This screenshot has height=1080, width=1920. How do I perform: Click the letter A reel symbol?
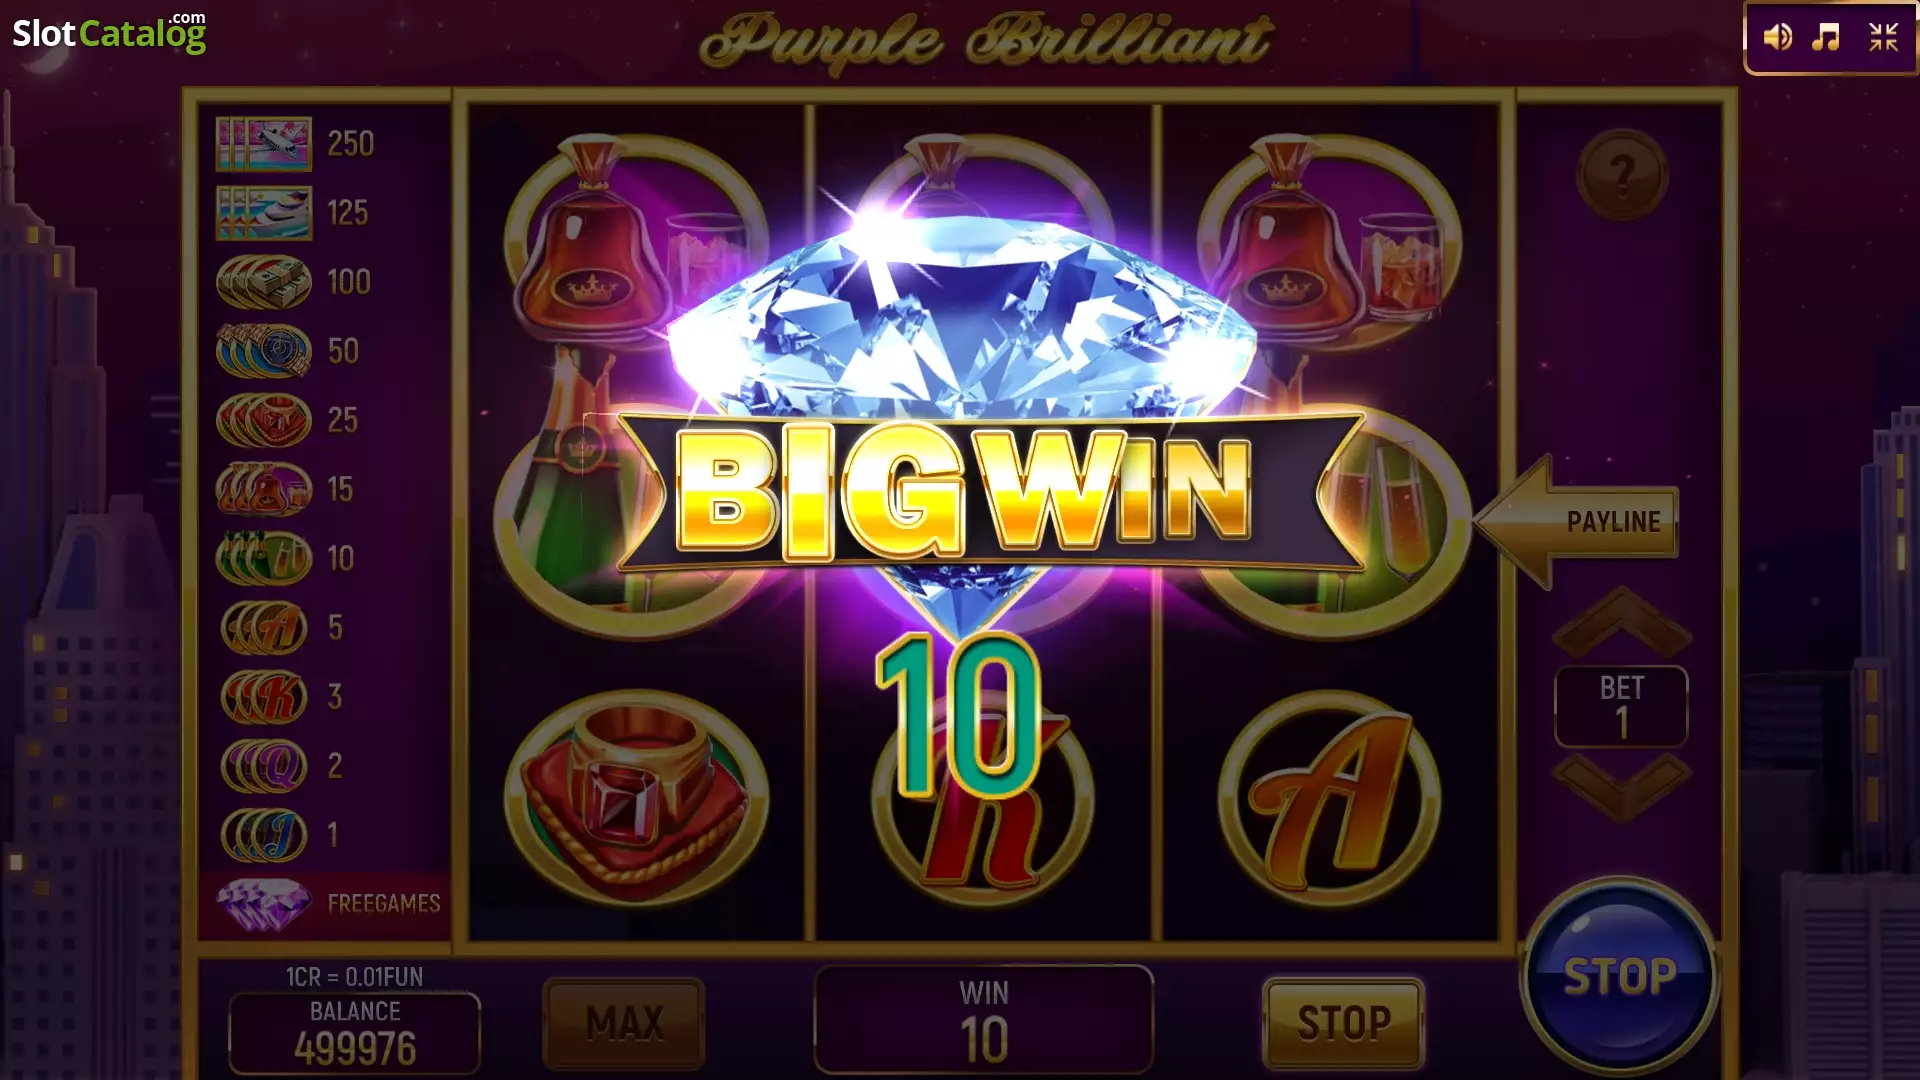click(1330, 799)
